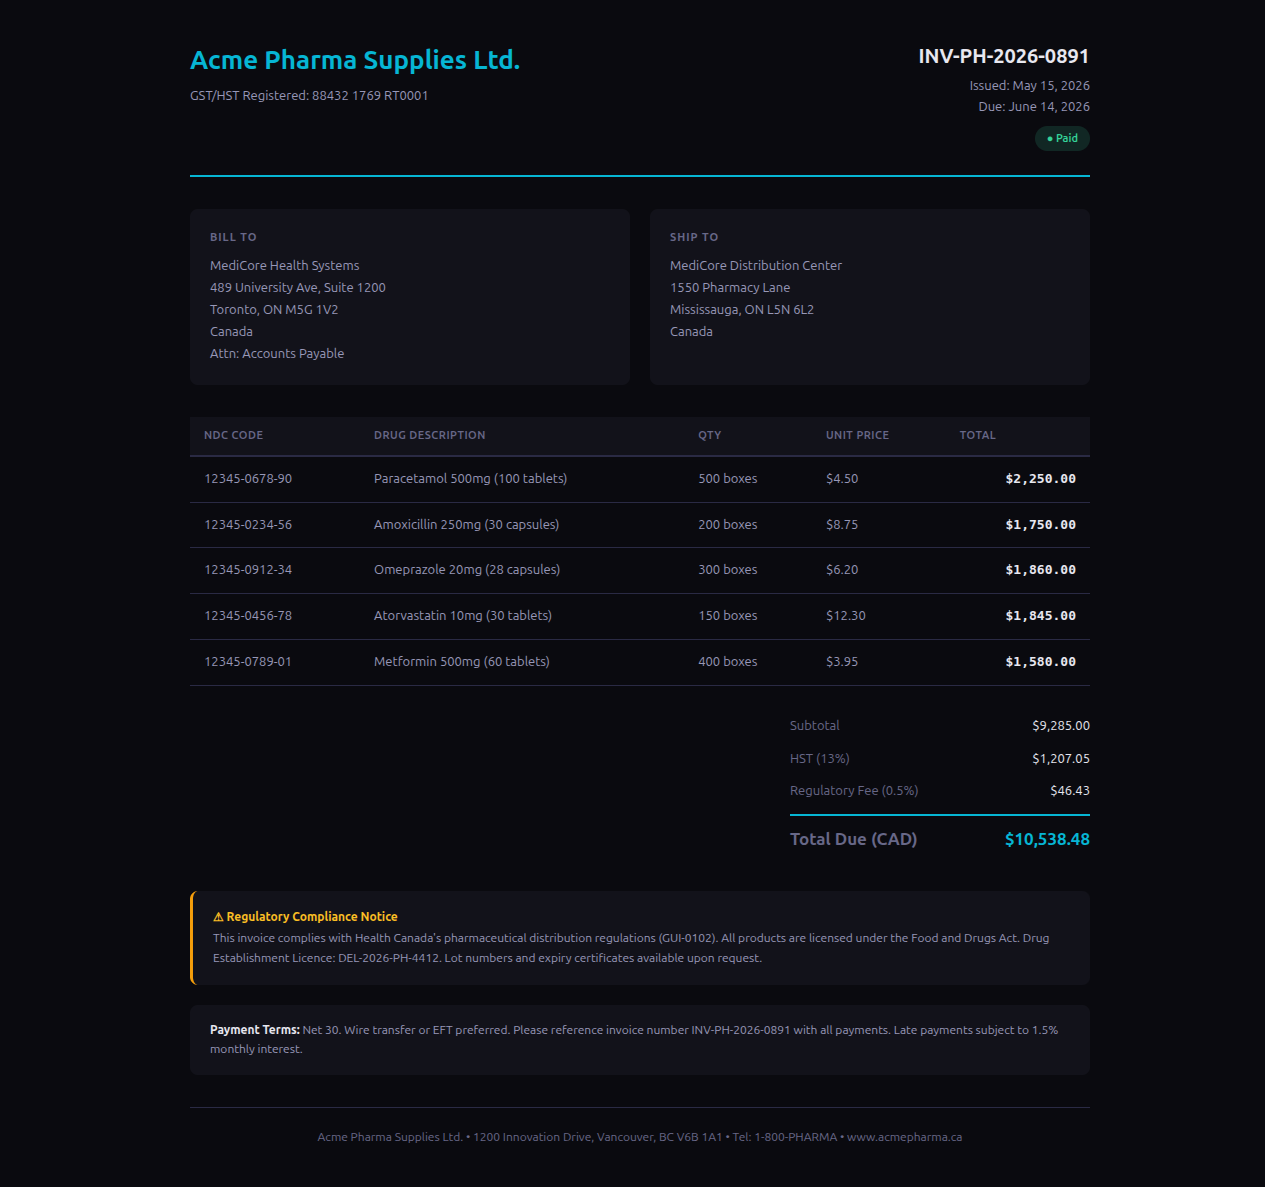Click Atorvastatin 10mg (30 tablets) description
The width and height of the screenshot is (1265, 1187).
[463, 616]
